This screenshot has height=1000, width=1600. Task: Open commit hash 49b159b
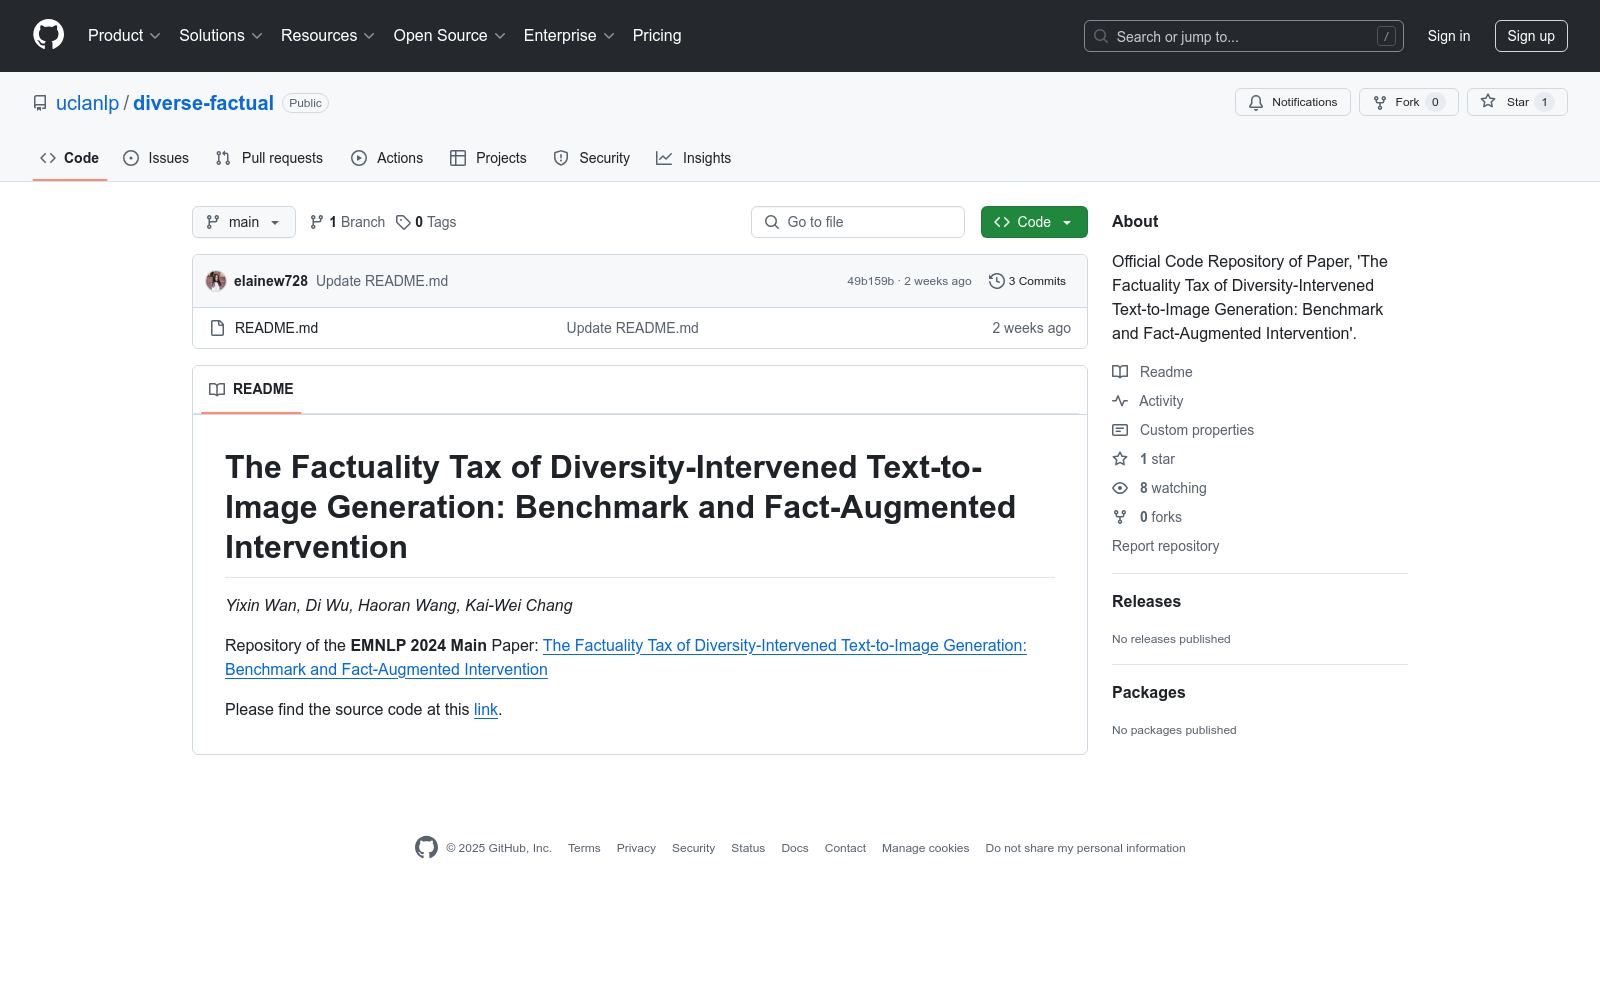[871, 281]
